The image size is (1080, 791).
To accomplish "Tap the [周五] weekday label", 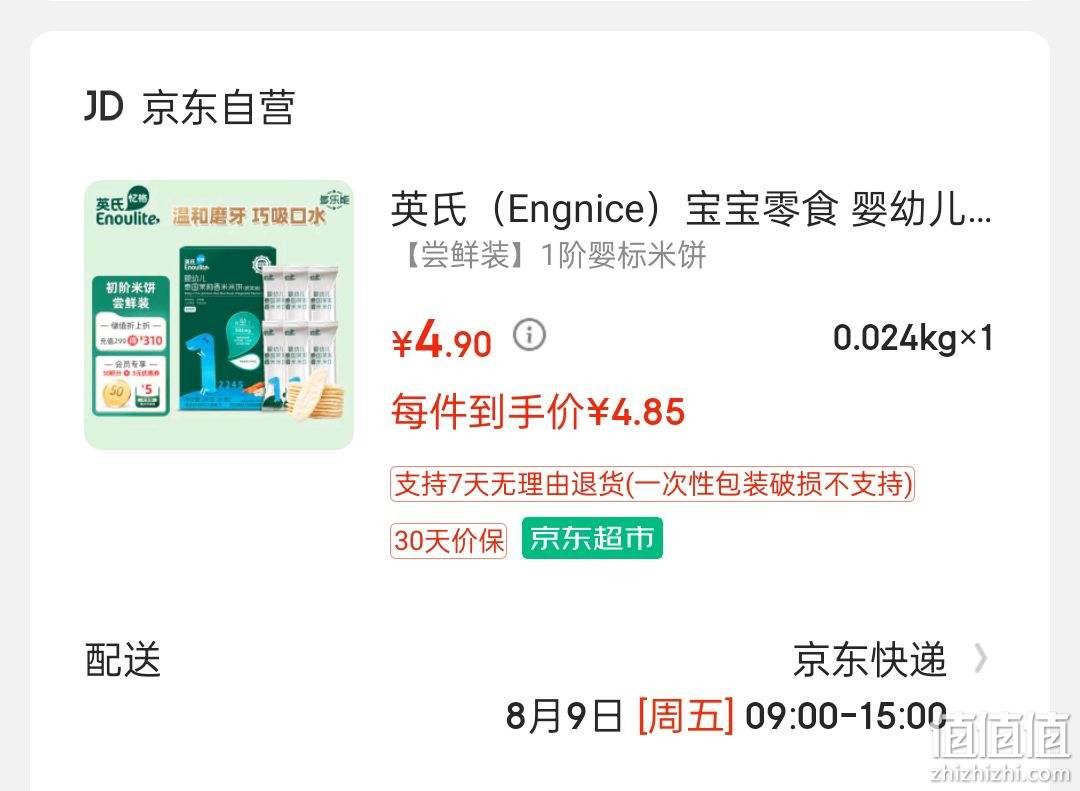I will 686,716.
